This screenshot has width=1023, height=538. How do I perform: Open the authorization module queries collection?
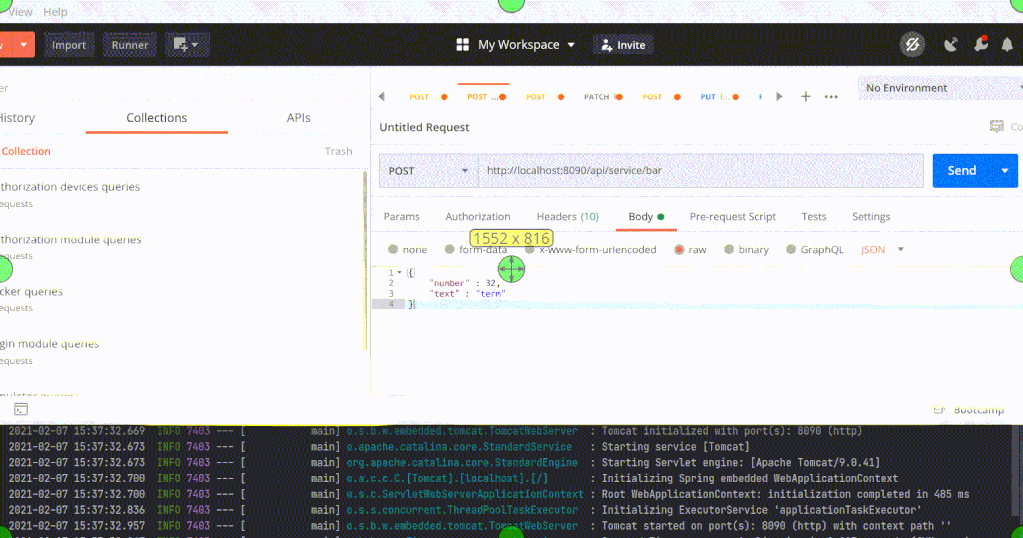tap(70, 239)
